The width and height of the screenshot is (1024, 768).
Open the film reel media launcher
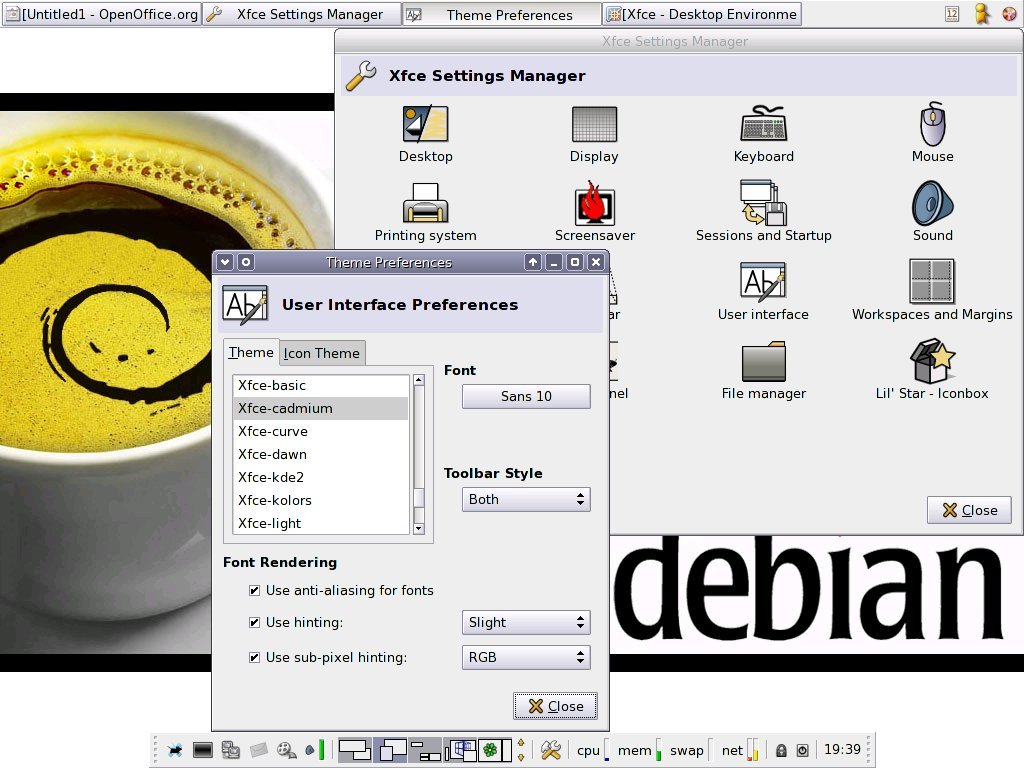[286, 750]
